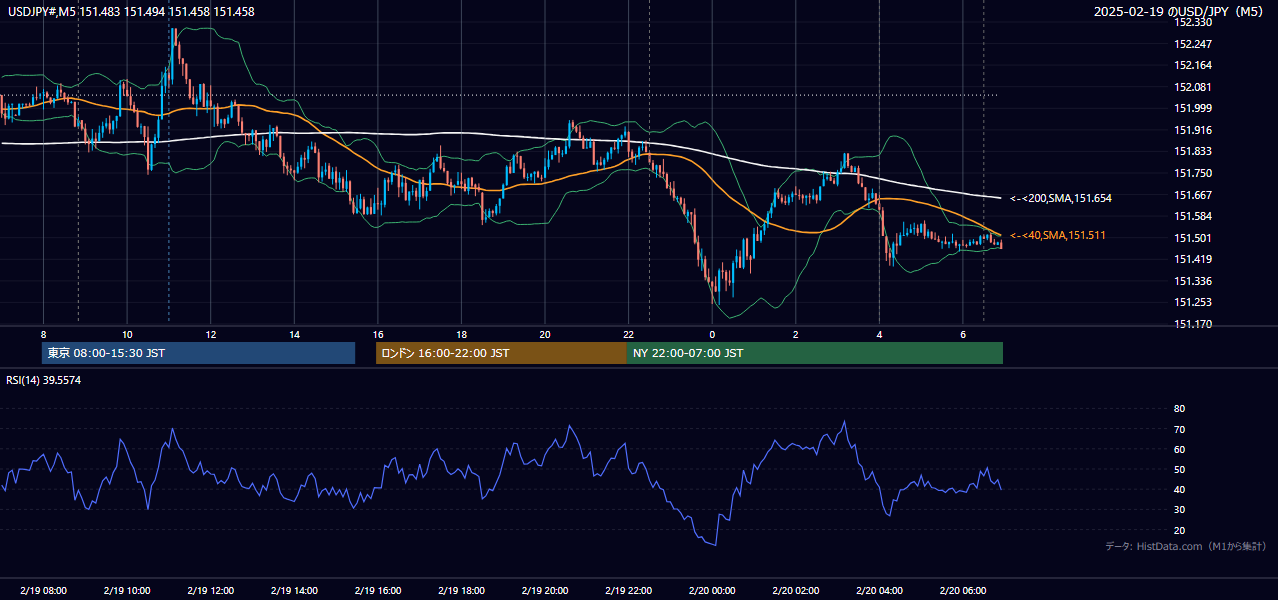Image resolution: width=1278 pixels, height=600 pixels.
Task: Click the time label 2/20 02:00
Action: (x=796, y=590)
